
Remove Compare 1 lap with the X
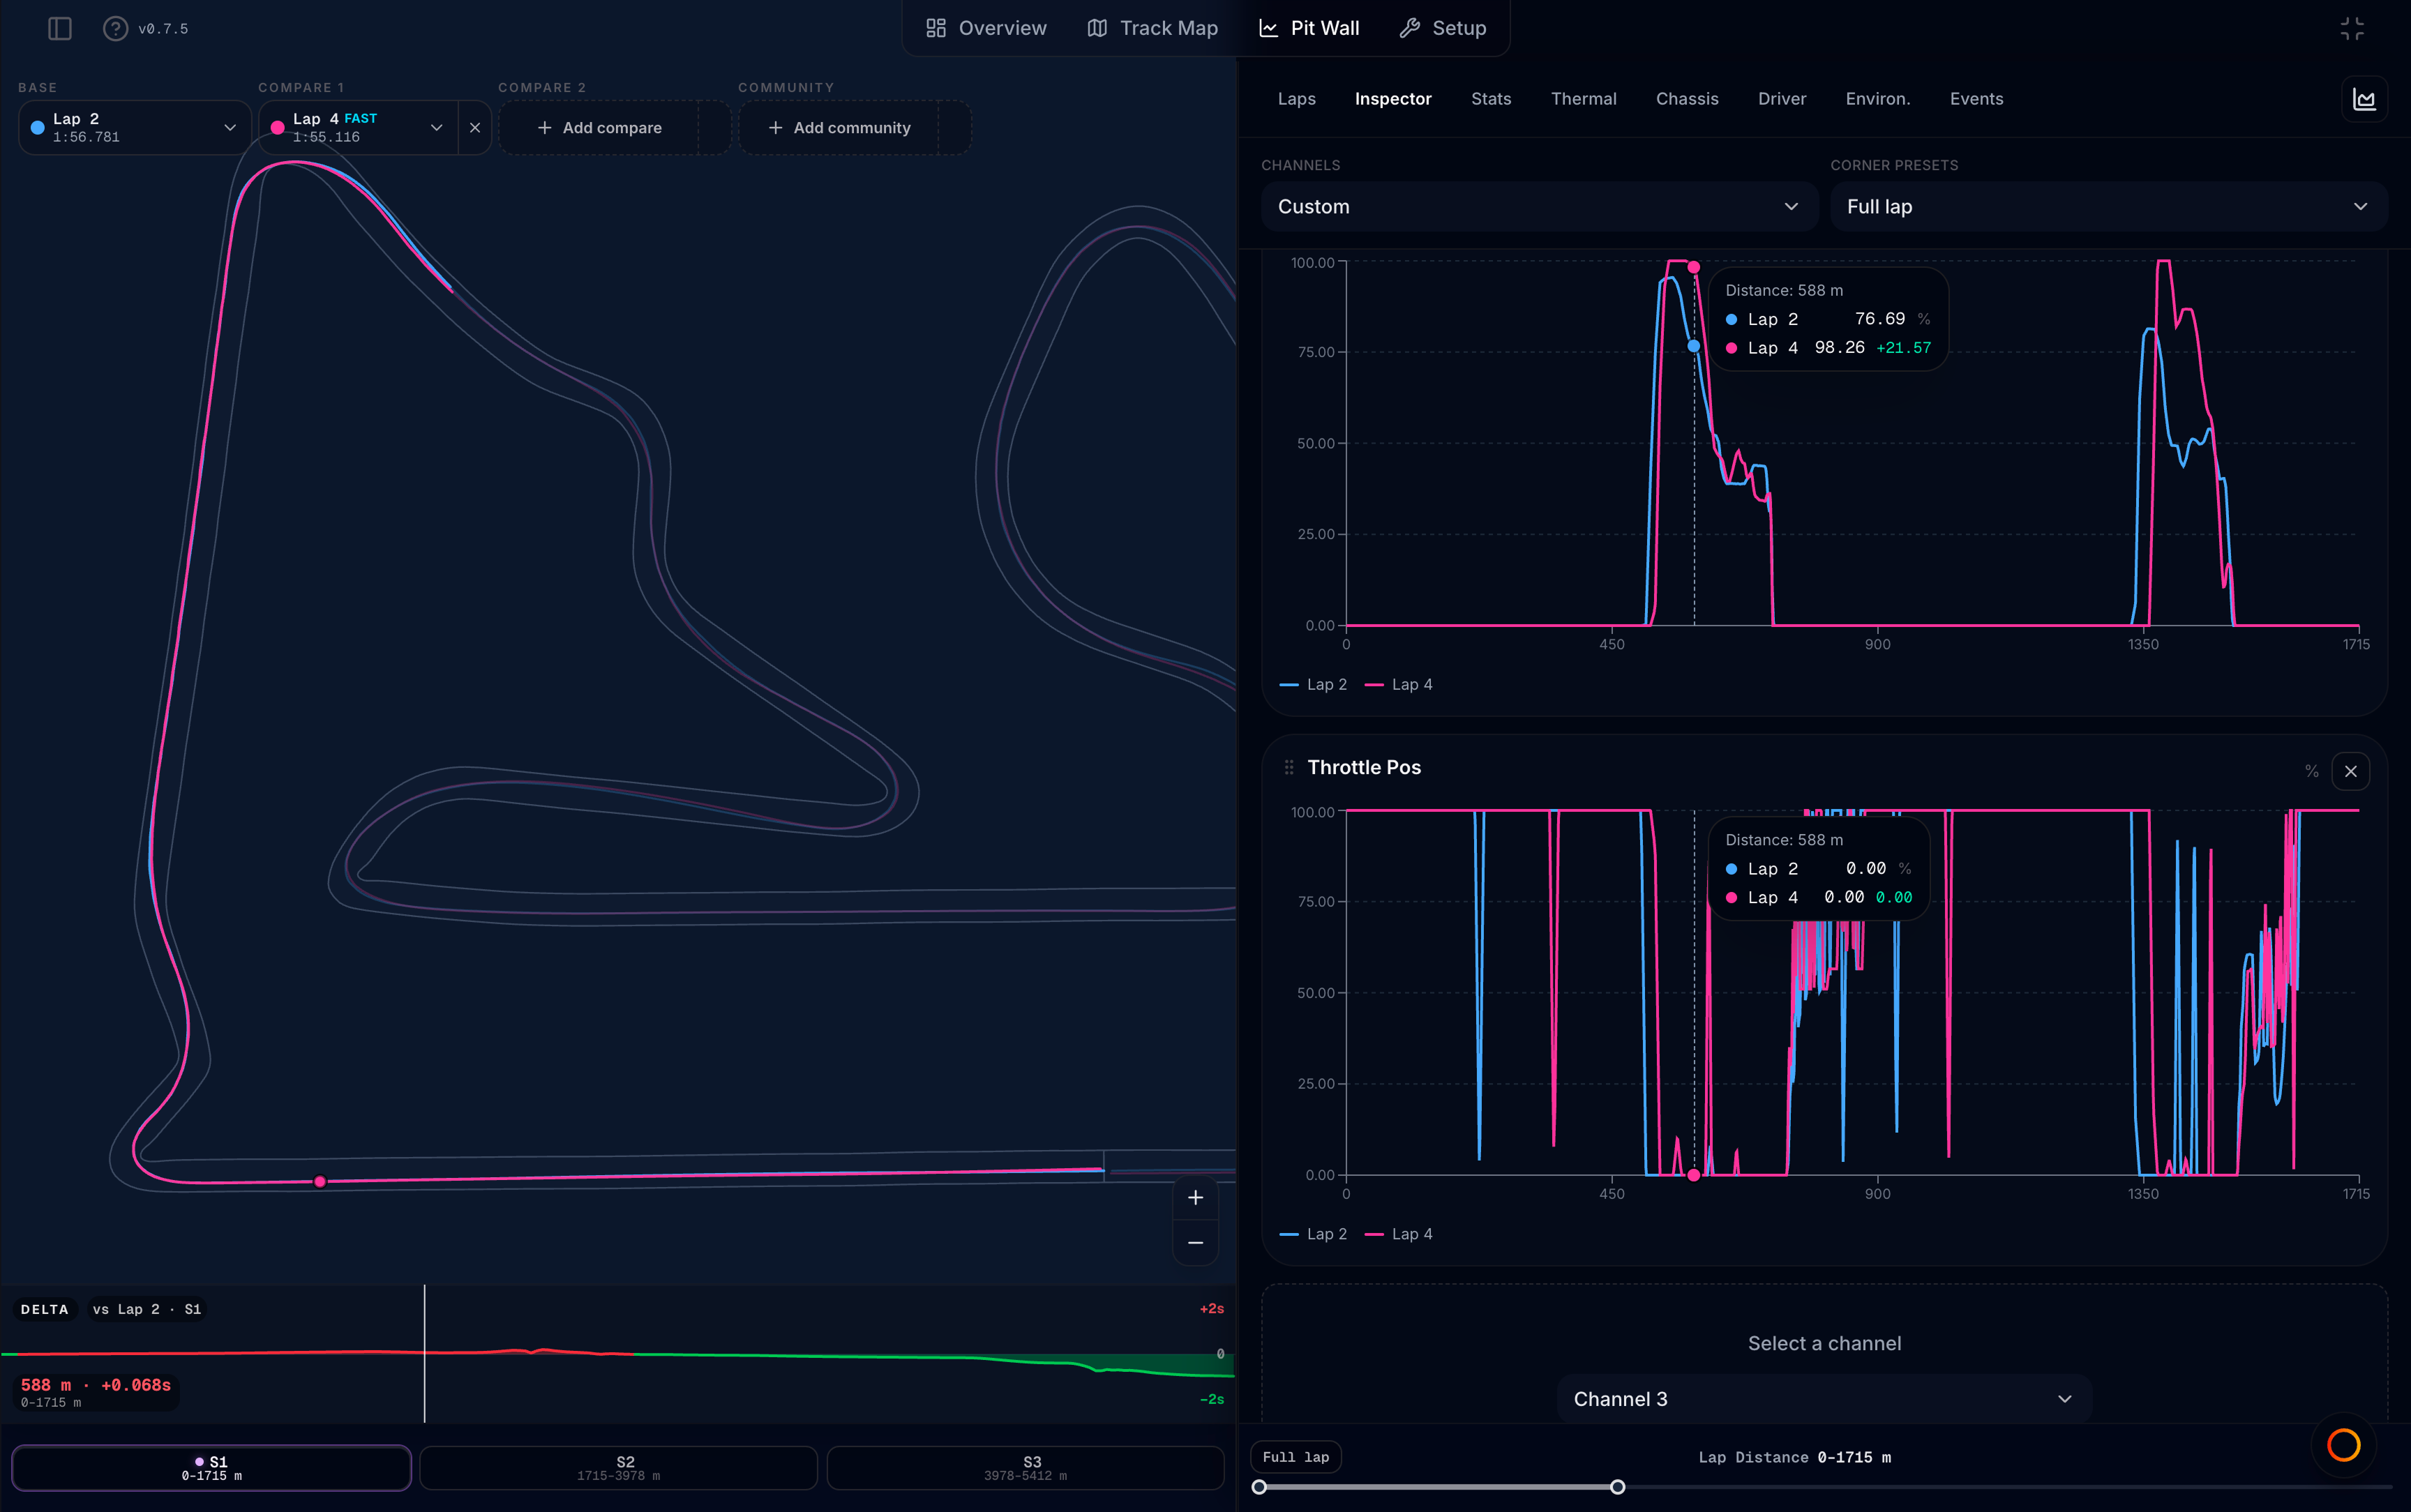tap(475, 127)
